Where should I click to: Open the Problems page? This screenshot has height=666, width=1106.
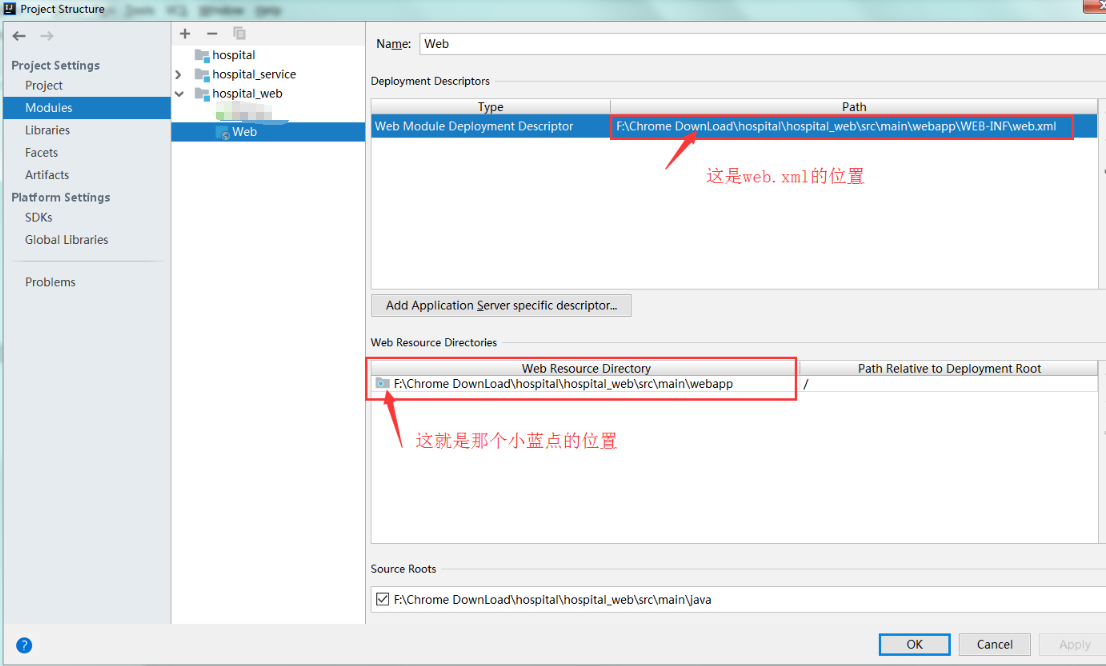point(50,282)
